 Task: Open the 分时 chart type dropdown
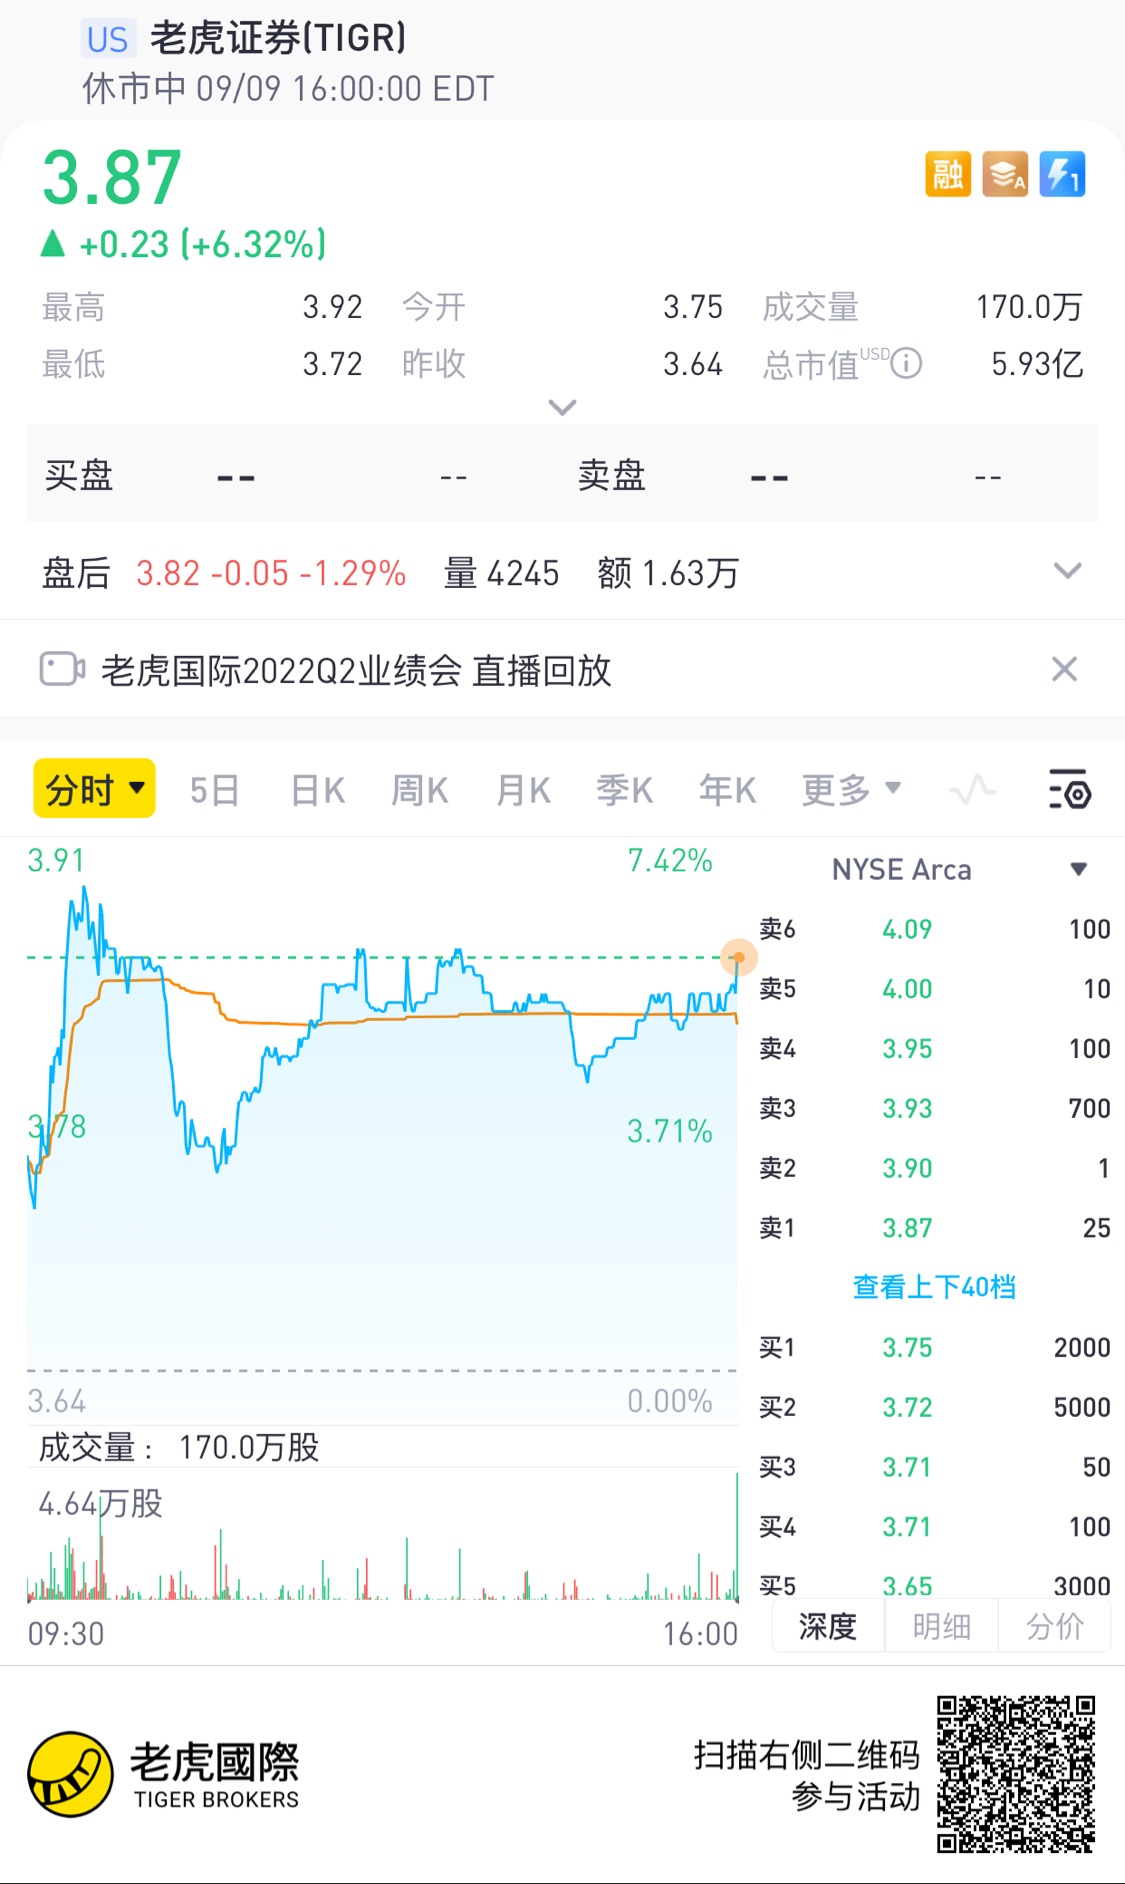[x=95, y=789]
